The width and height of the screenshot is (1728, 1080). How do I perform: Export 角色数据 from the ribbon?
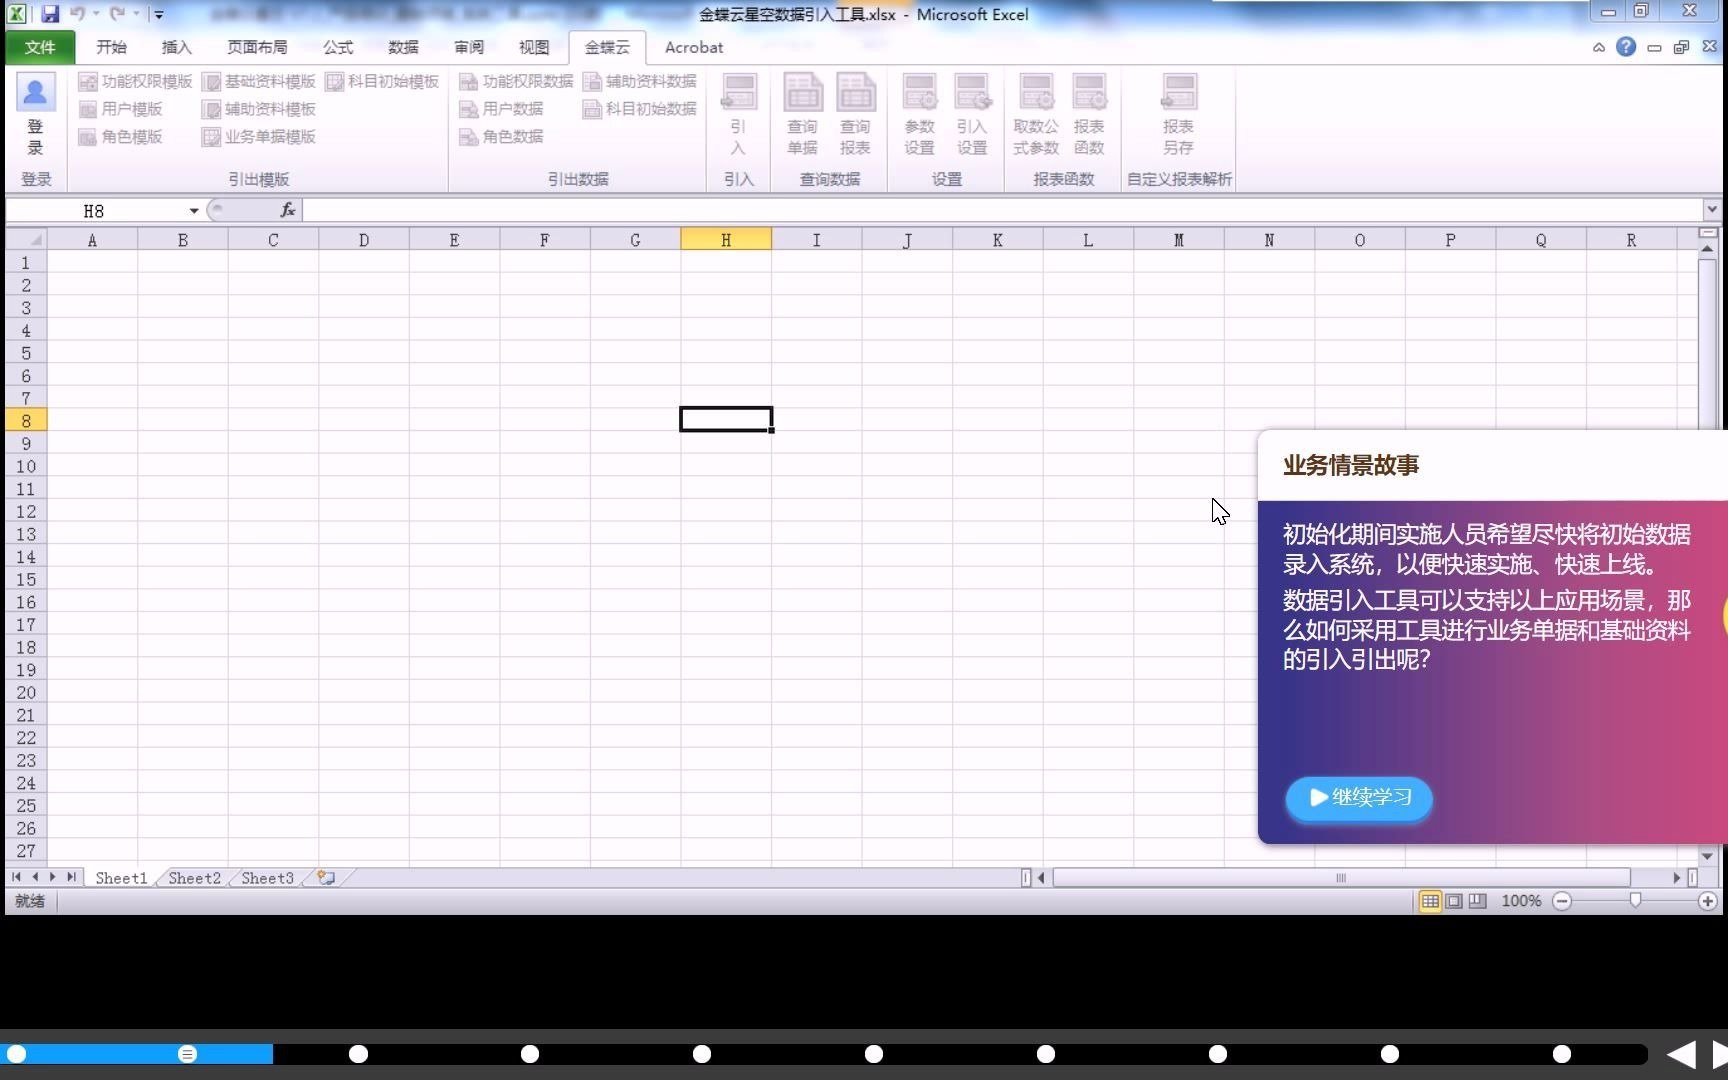coord(501,136)
